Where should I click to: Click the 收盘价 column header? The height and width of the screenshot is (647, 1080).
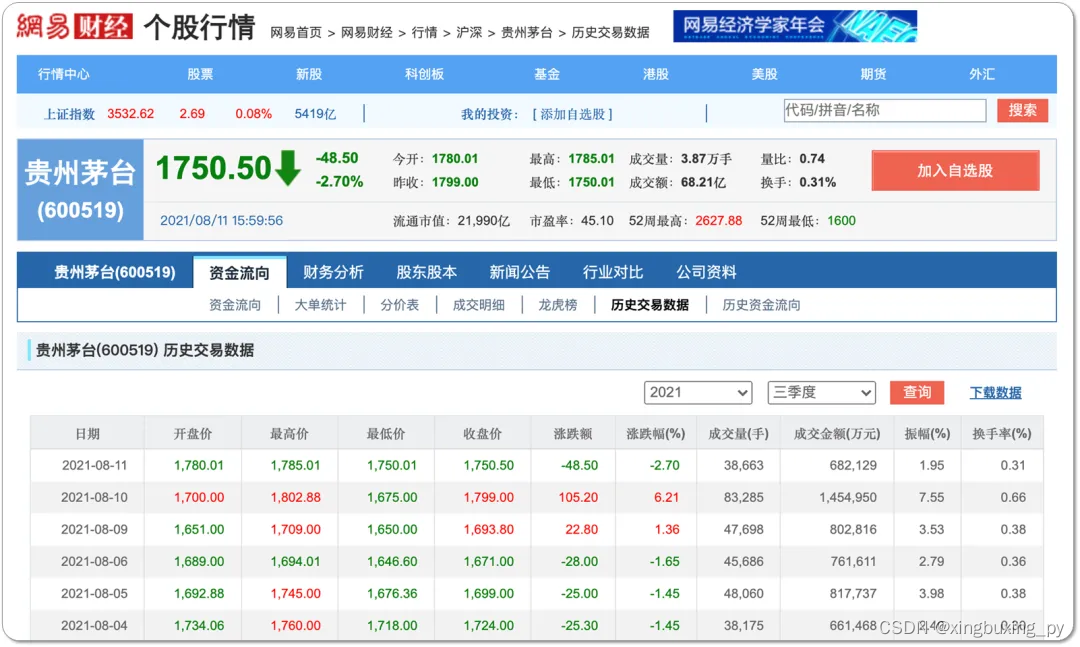(x=482, y=433)
